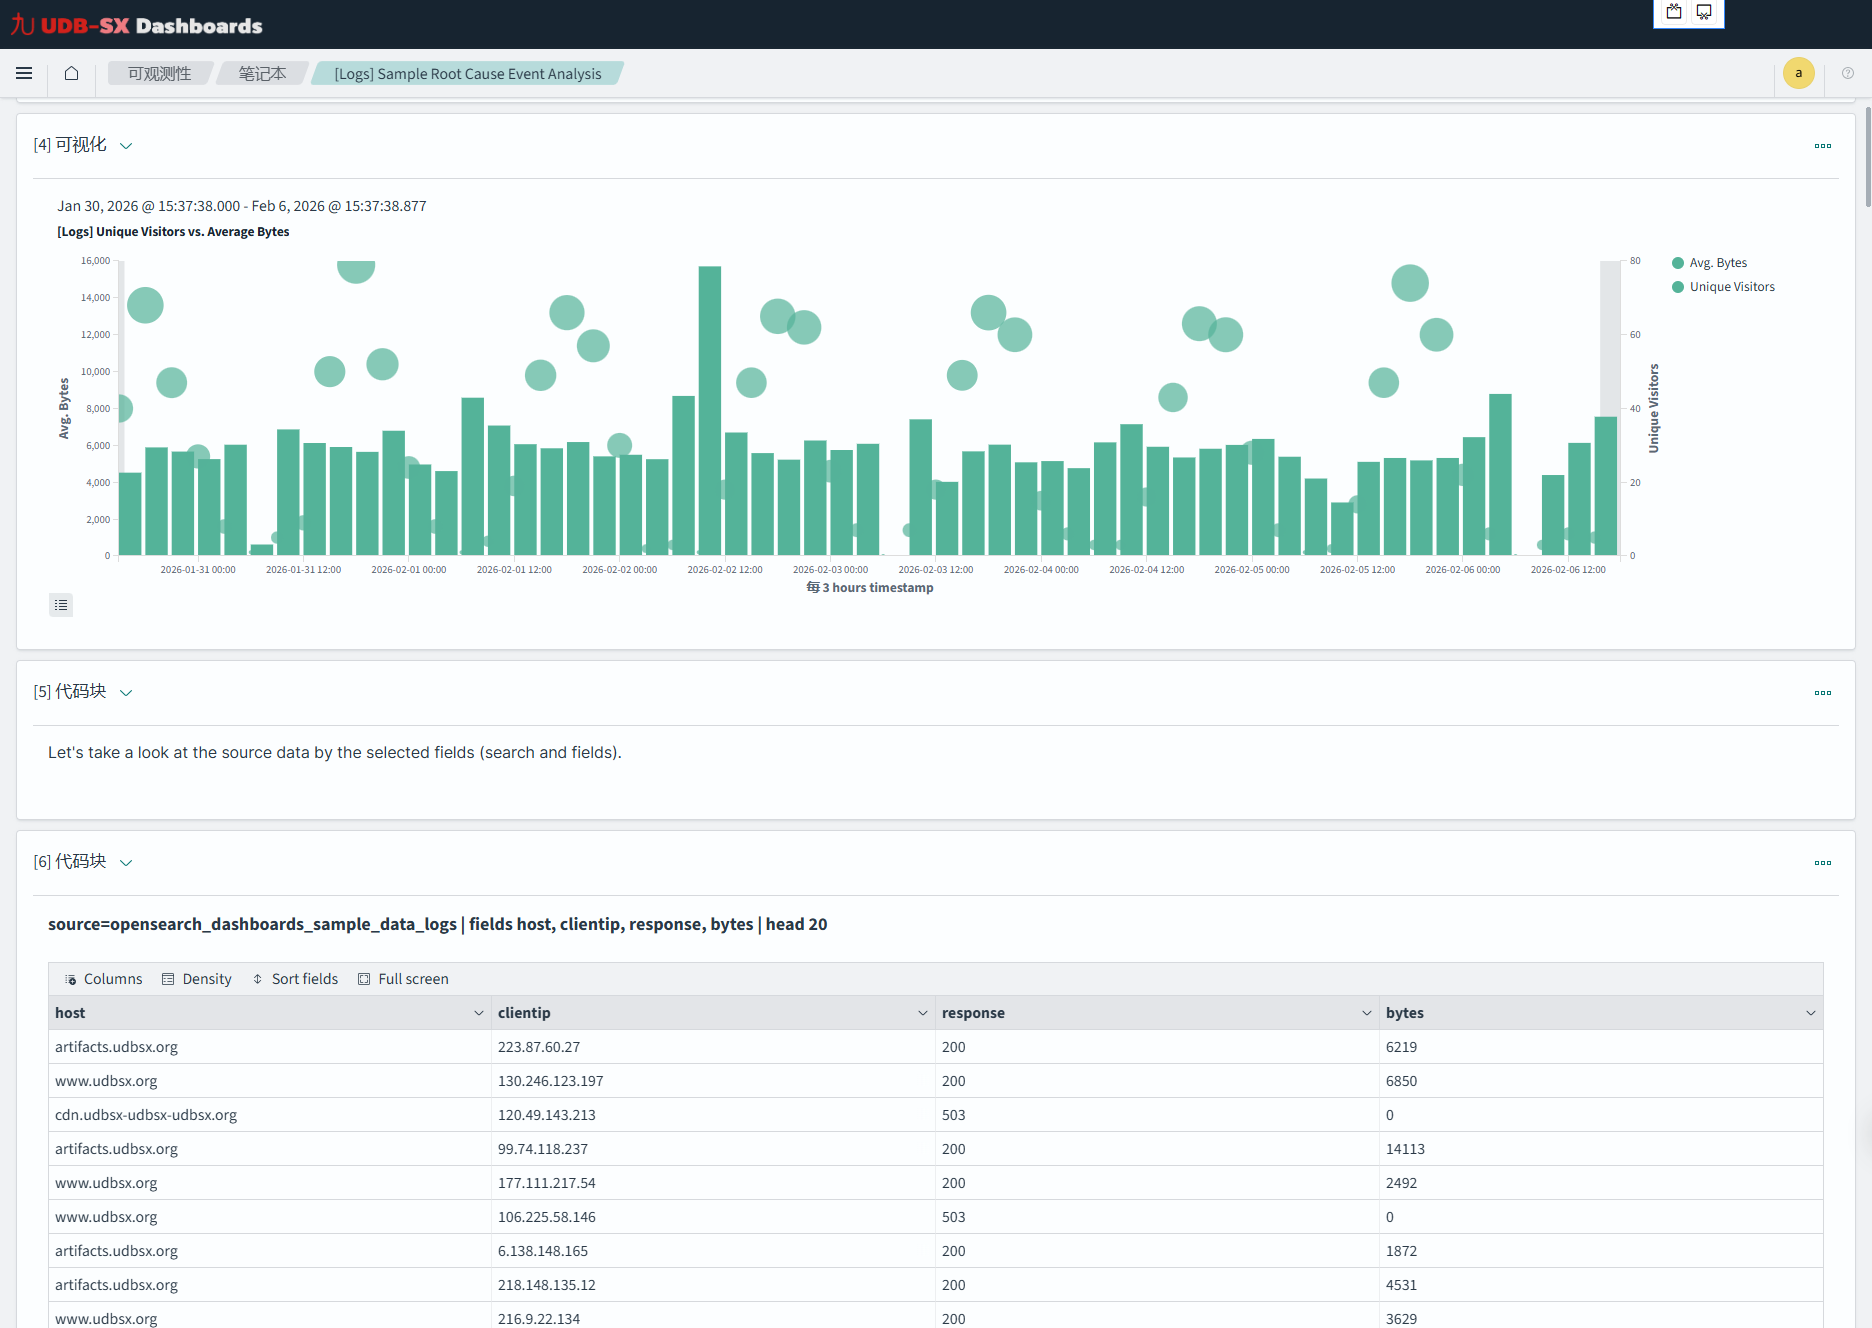Toggle Unique Visitors series in legend
1872x1328 pixels.
pos(1731,287)
